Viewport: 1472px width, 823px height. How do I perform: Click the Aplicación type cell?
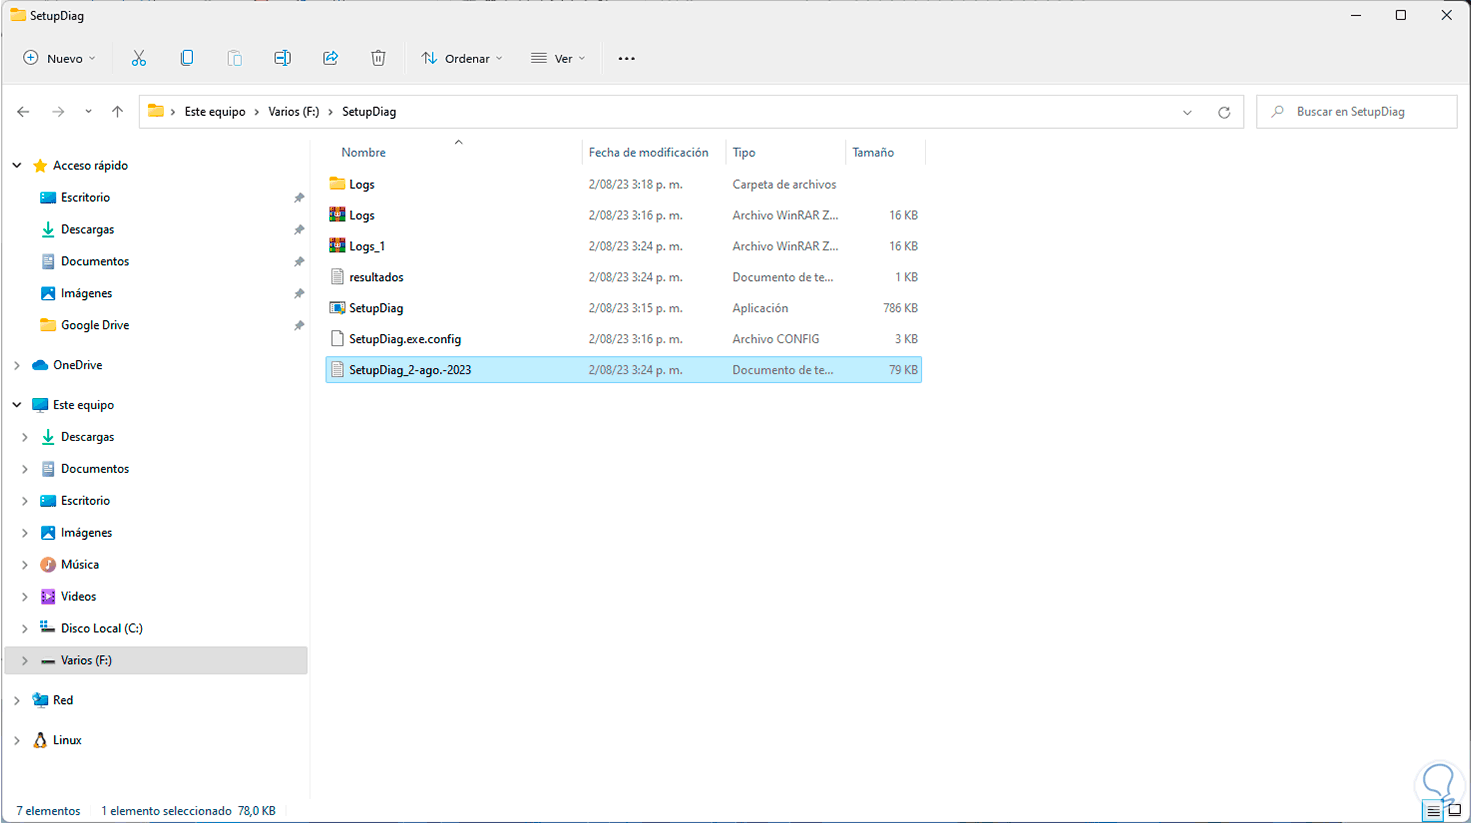[x=760, y=308]
